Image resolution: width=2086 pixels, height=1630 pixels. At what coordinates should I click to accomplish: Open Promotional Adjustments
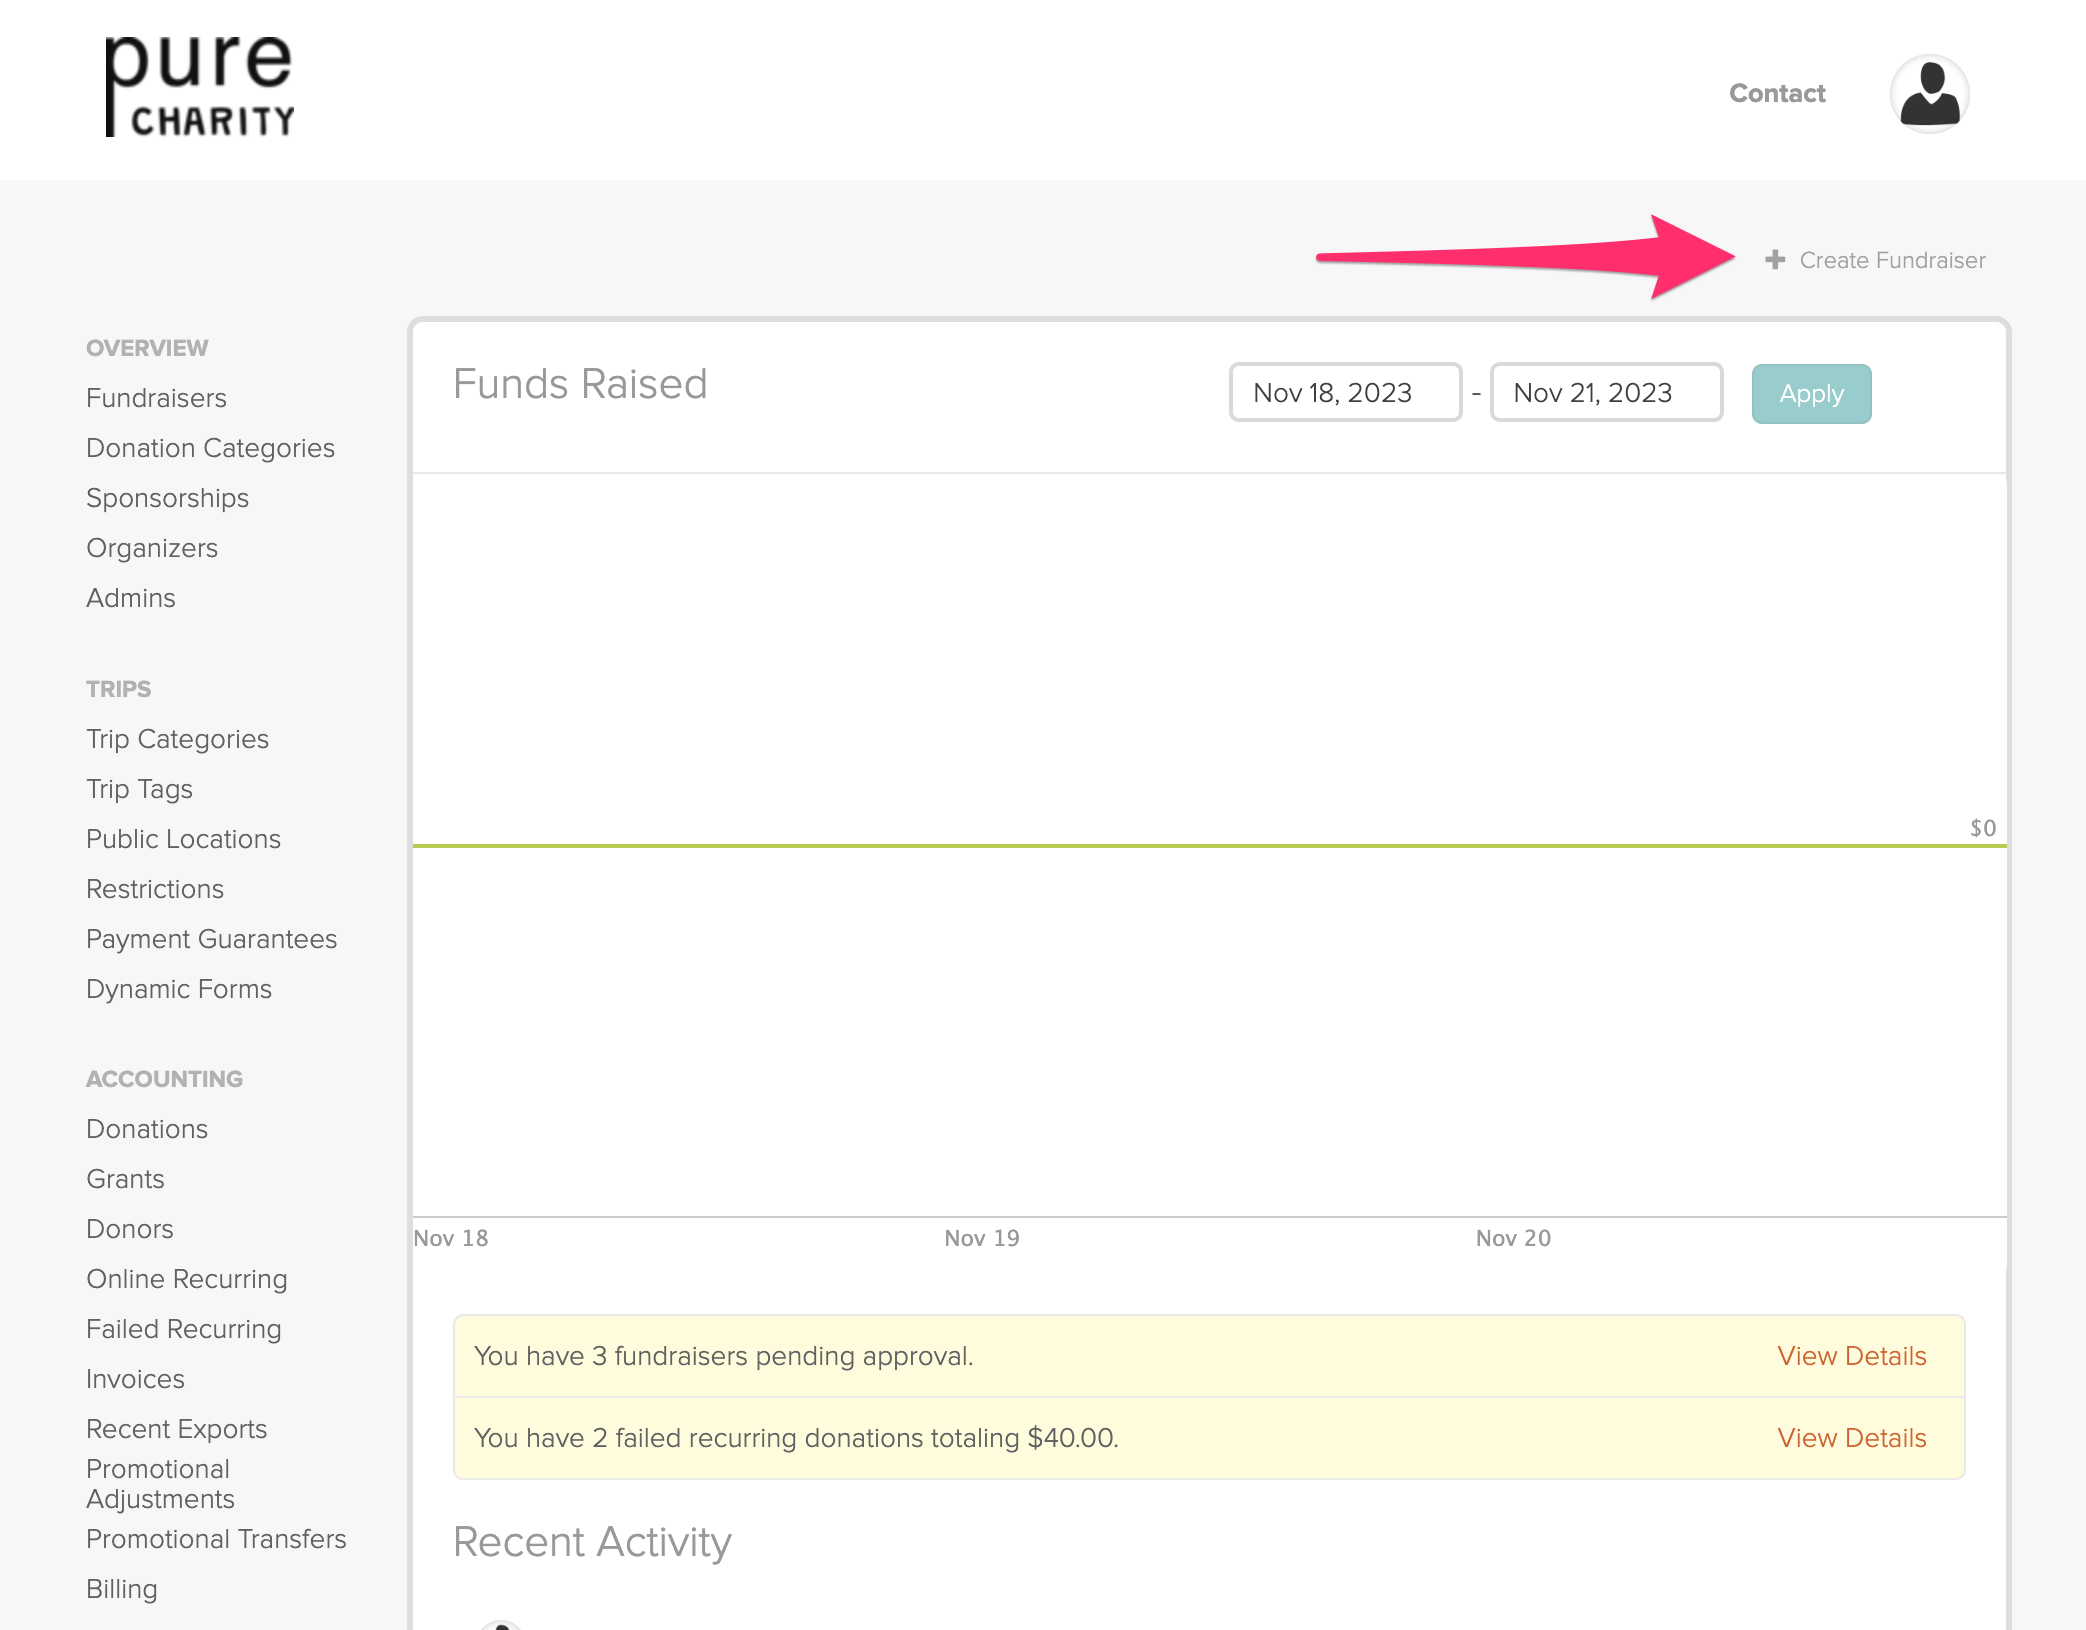[x=160, y=1484]
